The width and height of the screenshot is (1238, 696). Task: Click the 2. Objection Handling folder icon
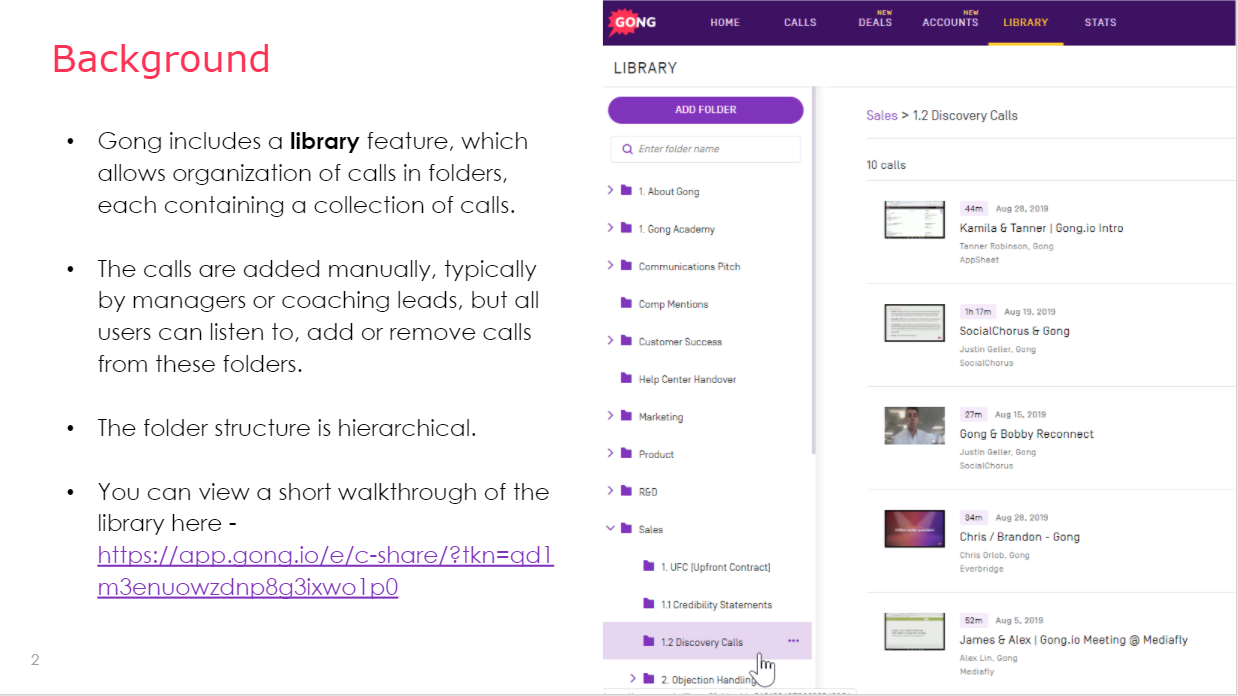[649, 679]
